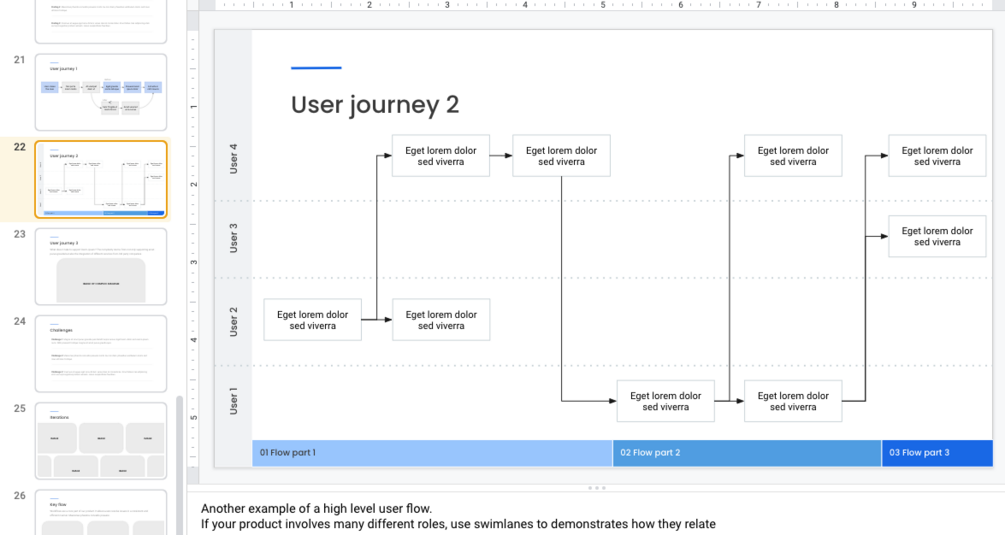Select the second text box in User 4 lane
This screenshot has width=1005, height=535.
561,156
